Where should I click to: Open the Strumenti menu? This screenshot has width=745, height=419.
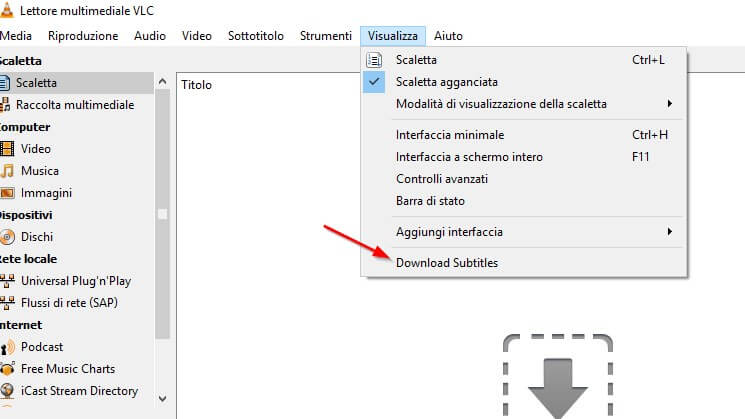(325, 36)
